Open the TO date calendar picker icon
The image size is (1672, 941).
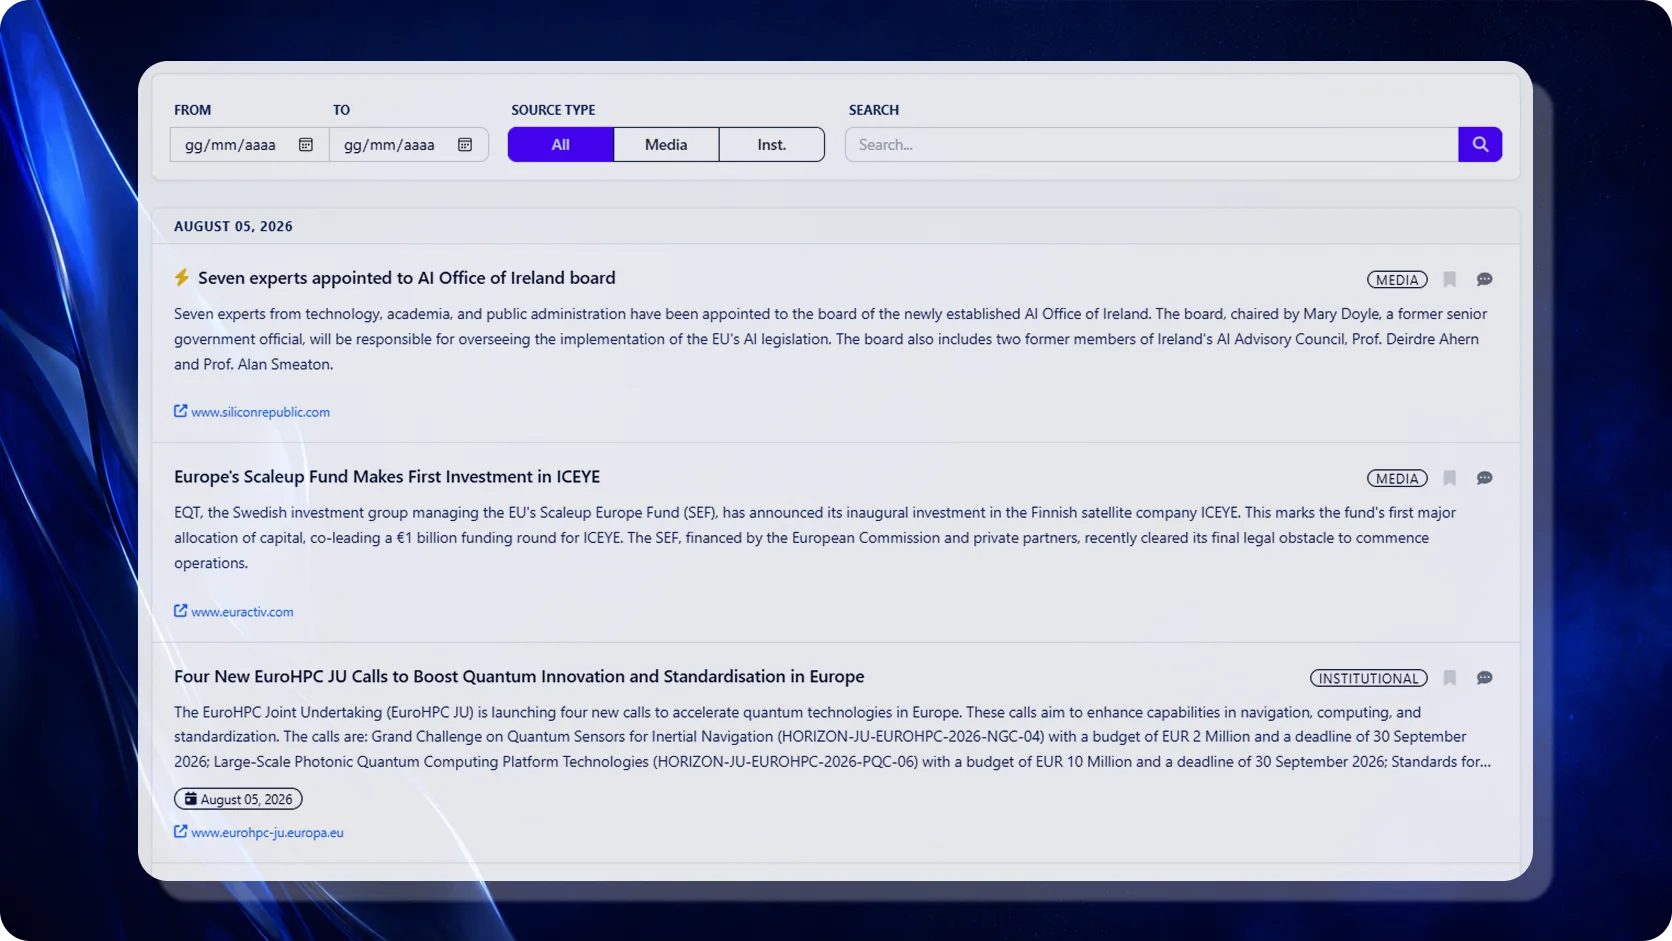(465, 145)
